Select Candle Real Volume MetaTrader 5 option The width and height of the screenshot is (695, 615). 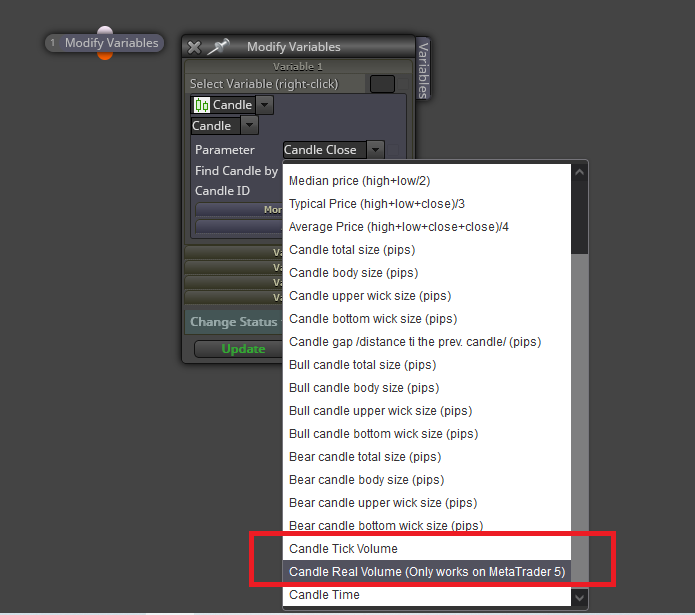click(427, 572)
